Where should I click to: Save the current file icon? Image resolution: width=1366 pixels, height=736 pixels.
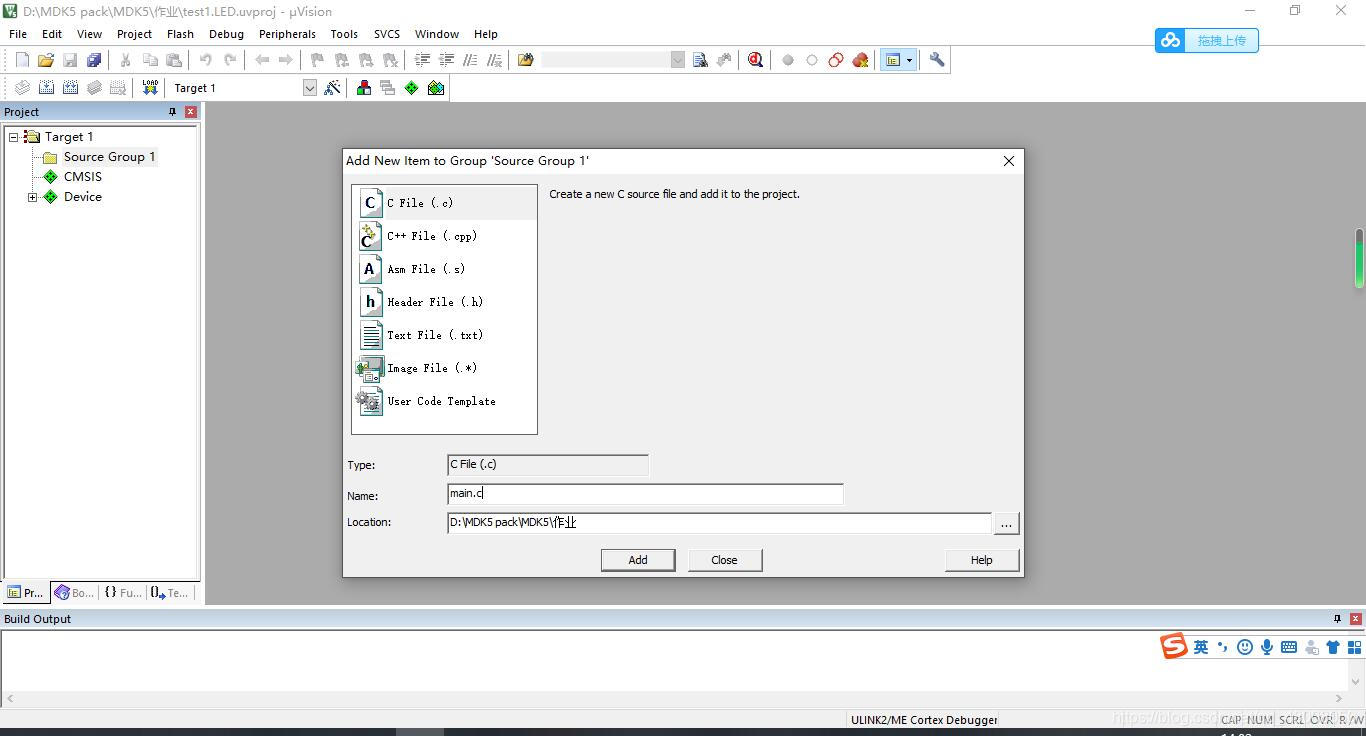[x=70, y=60]
